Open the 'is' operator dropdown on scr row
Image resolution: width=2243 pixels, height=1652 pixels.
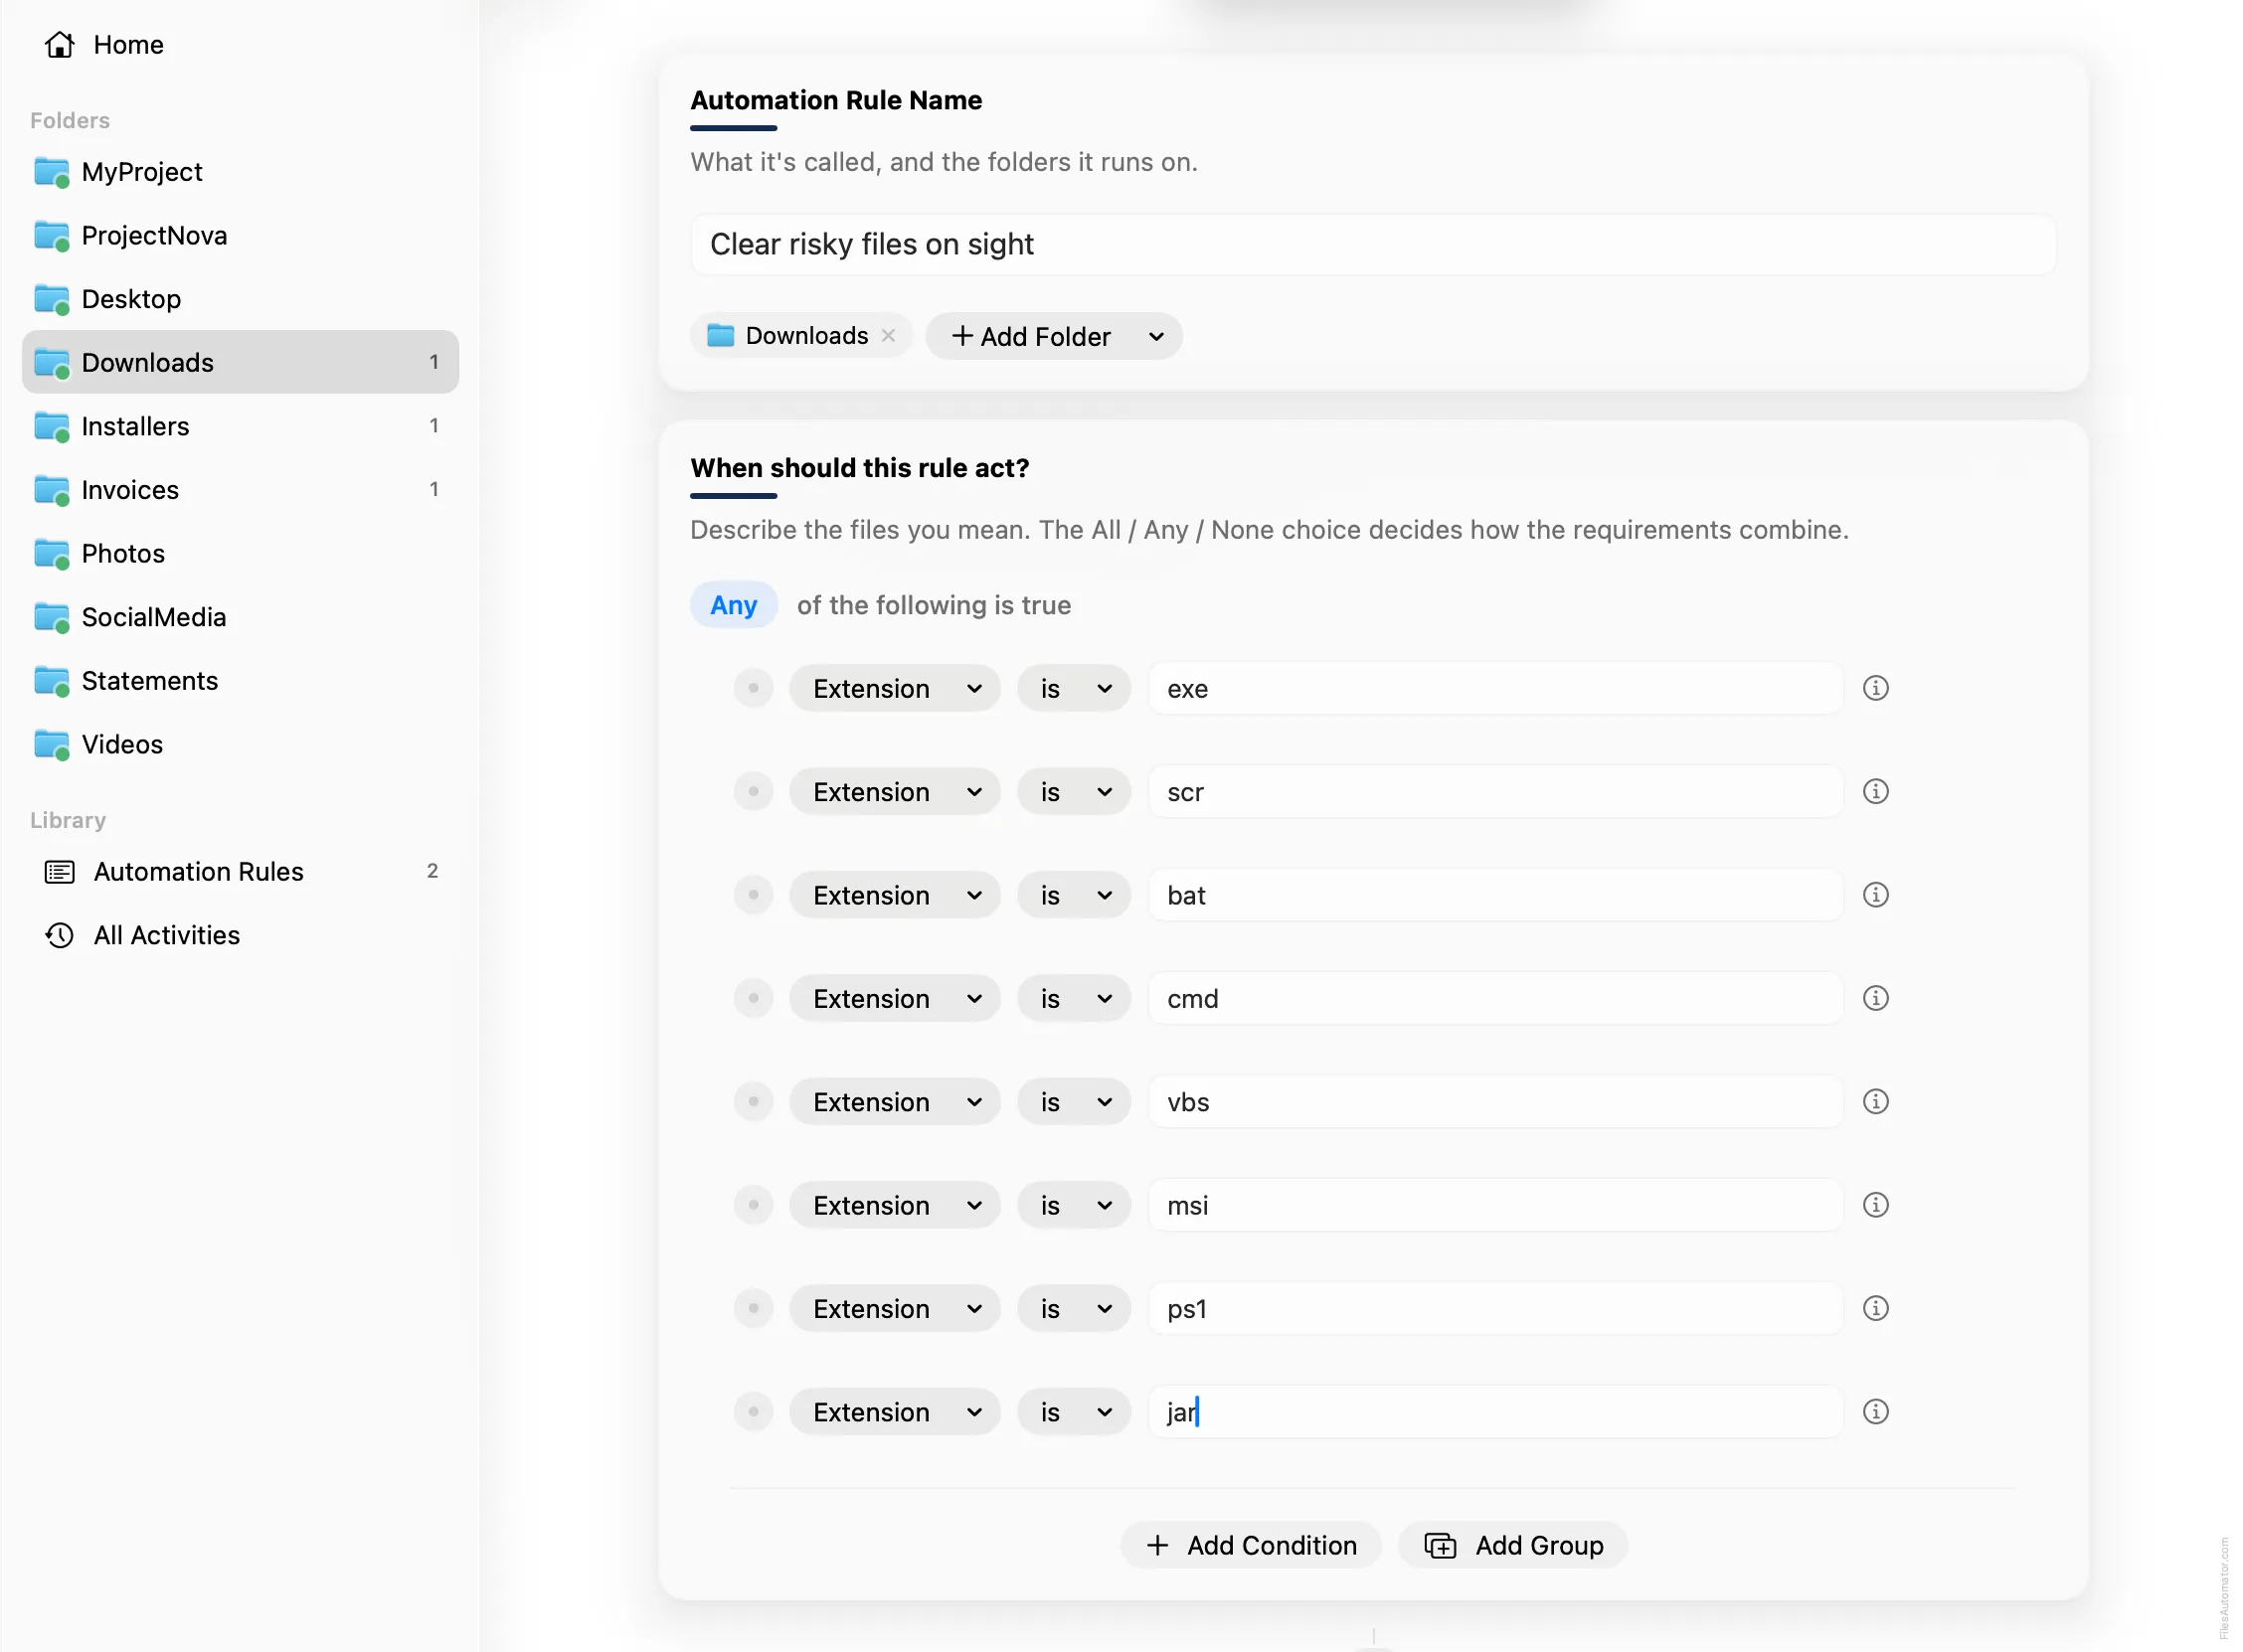tap(1074, 791)
